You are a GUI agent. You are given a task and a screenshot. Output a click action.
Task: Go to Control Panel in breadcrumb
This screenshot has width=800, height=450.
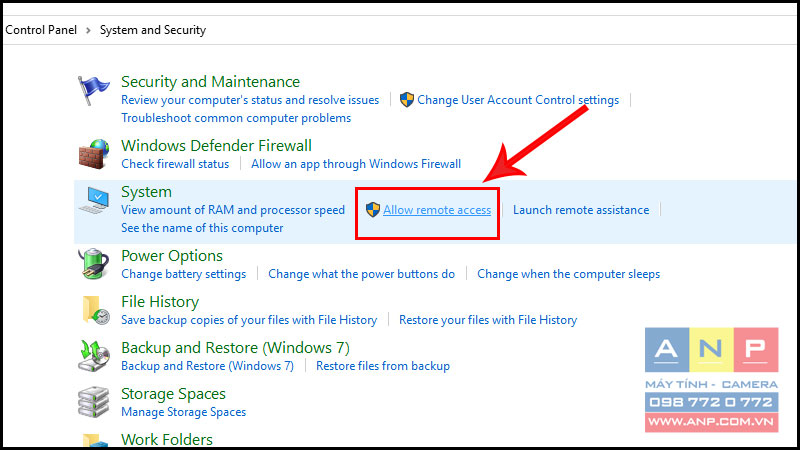point(41,30)
